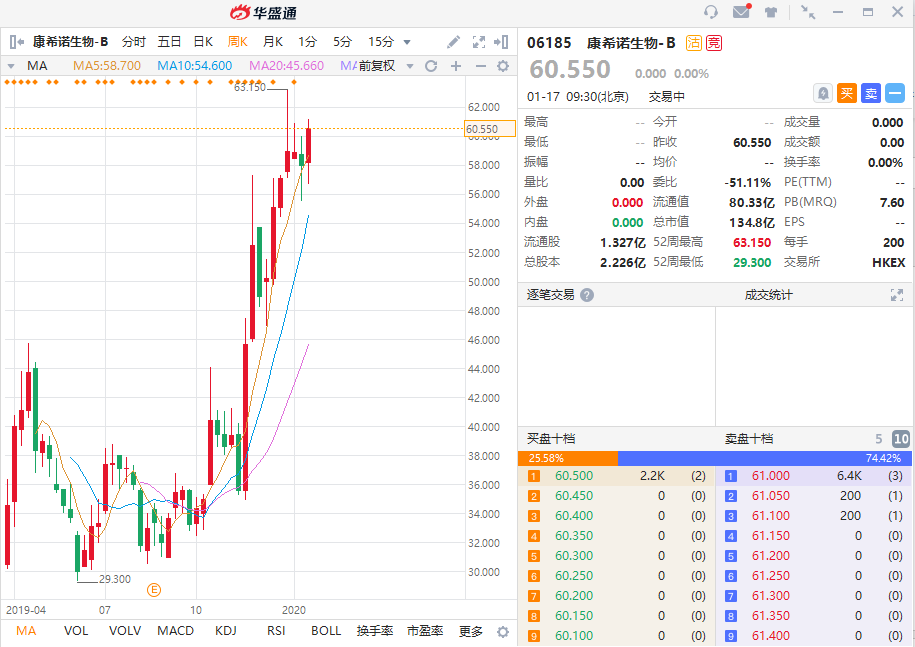The height and width of the screenshot is (647, 915).
Task: Click the blue 74.42% ask ratio bar
Action: click(x=764, y=459)
